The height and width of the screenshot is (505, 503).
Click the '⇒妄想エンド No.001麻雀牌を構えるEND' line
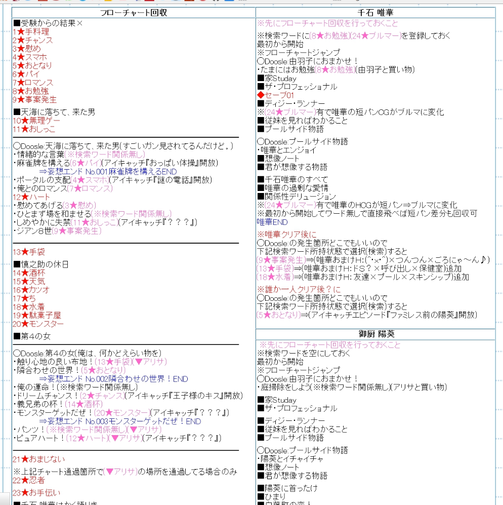(x=108, y=171)
